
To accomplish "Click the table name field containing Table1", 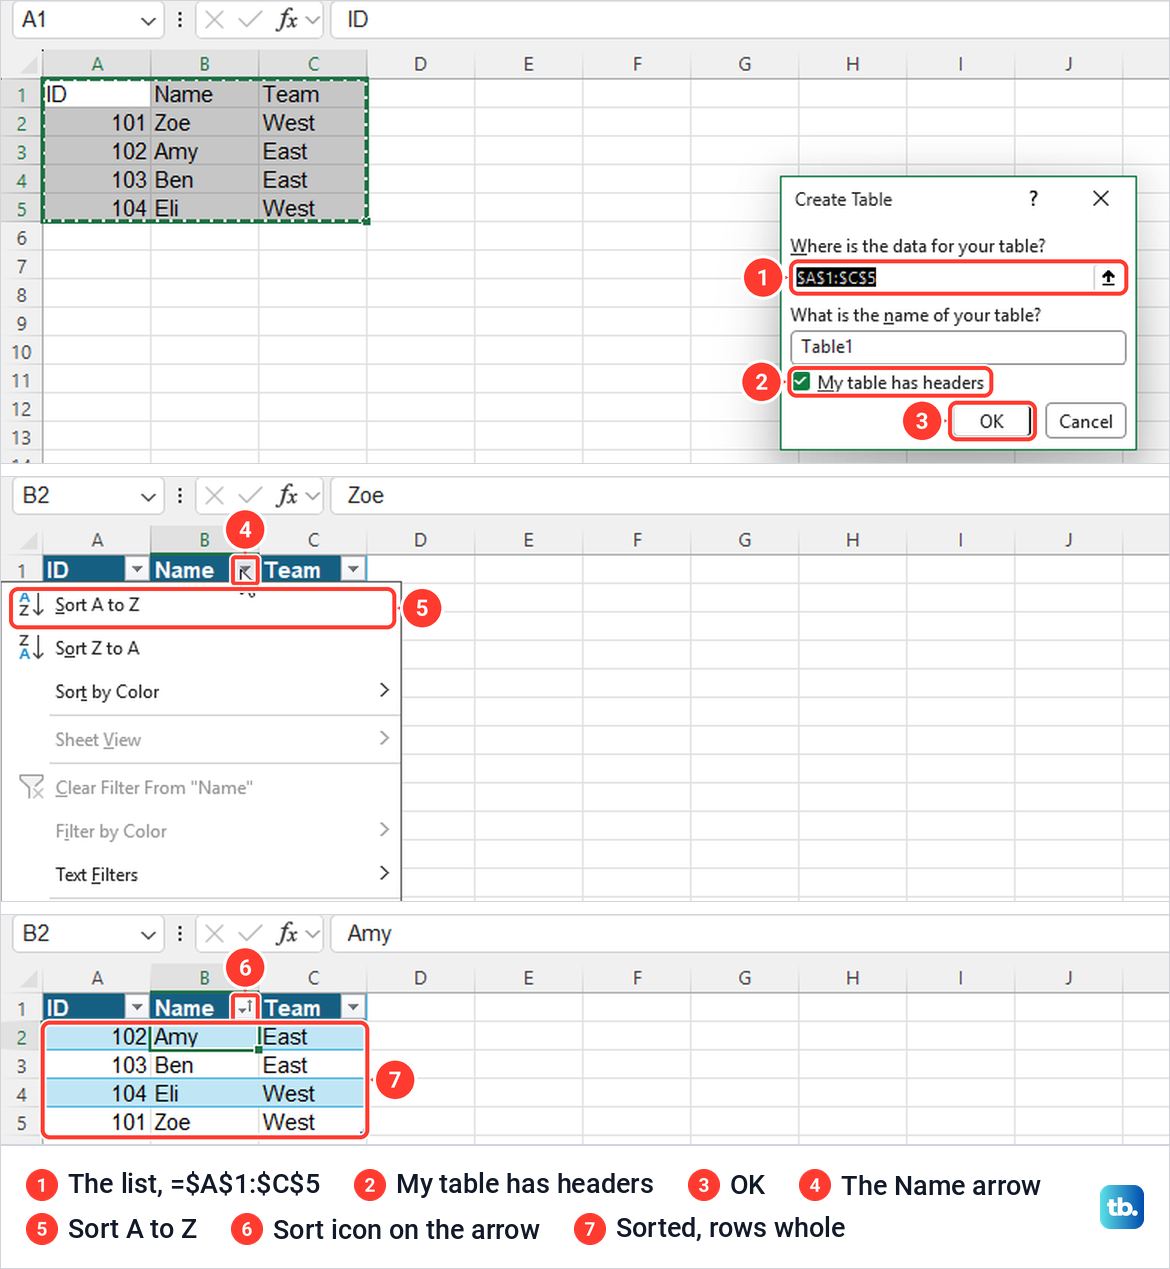I will pos(958,347).
